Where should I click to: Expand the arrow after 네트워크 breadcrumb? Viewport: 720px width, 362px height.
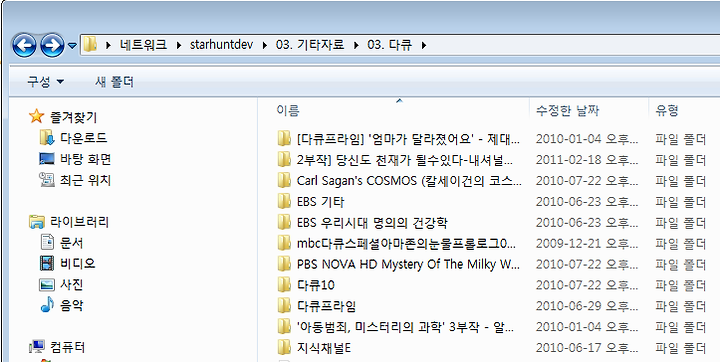pyautogui.click(x=179, y=45)
